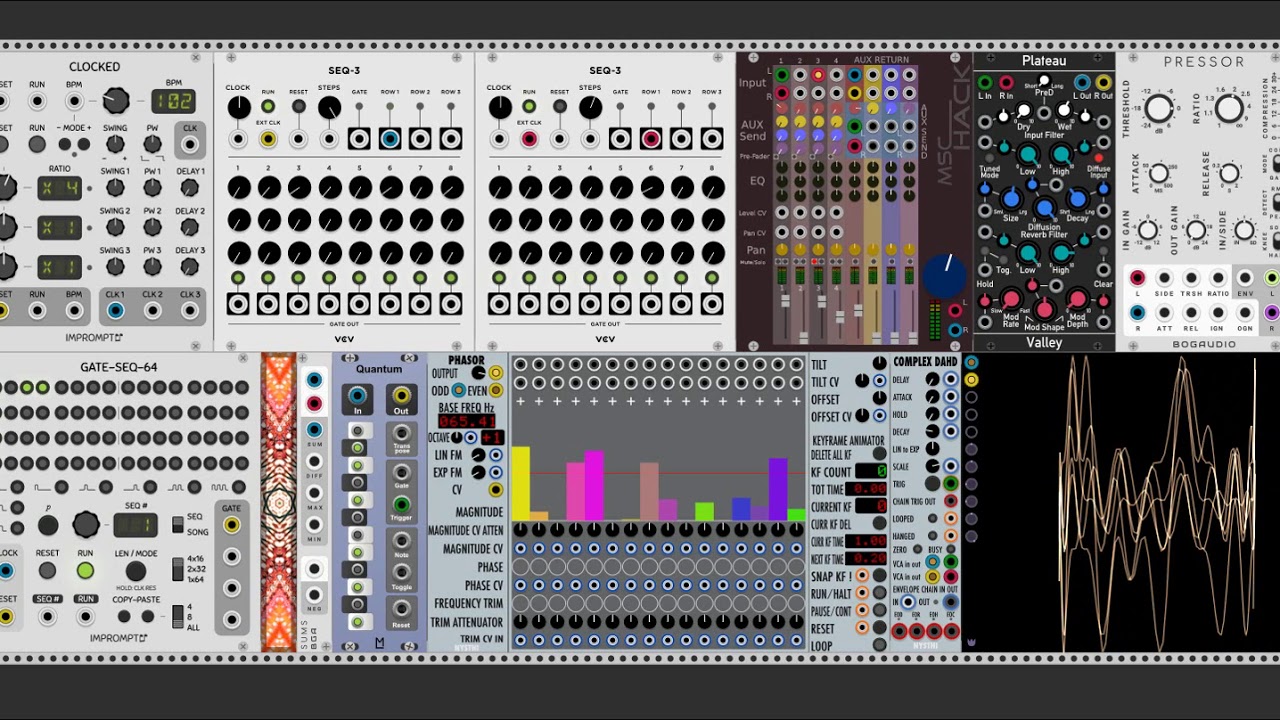The width and height of the screenshot is (1280, 720).
Task: Click the BPM knob on Clocked
Action: click(116, 100)
